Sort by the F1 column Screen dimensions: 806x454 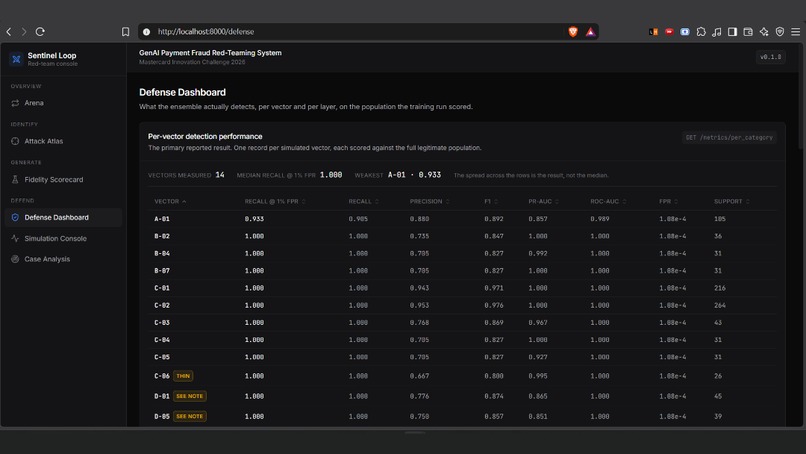pyautogui.click(x=491, y=202)
